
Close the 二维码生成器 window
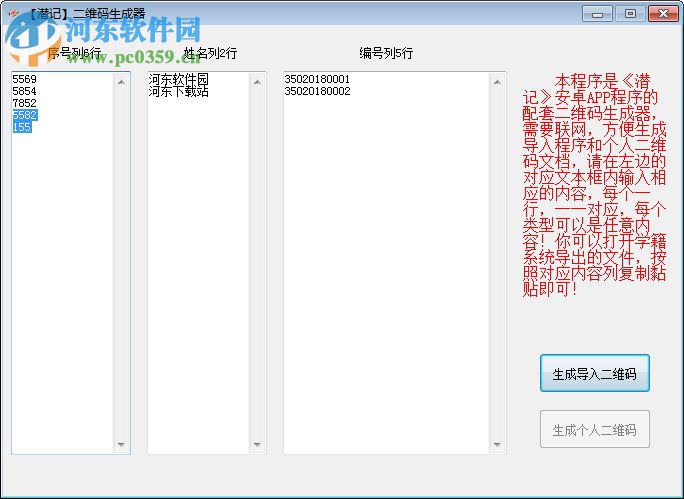(x=663, y=14)
